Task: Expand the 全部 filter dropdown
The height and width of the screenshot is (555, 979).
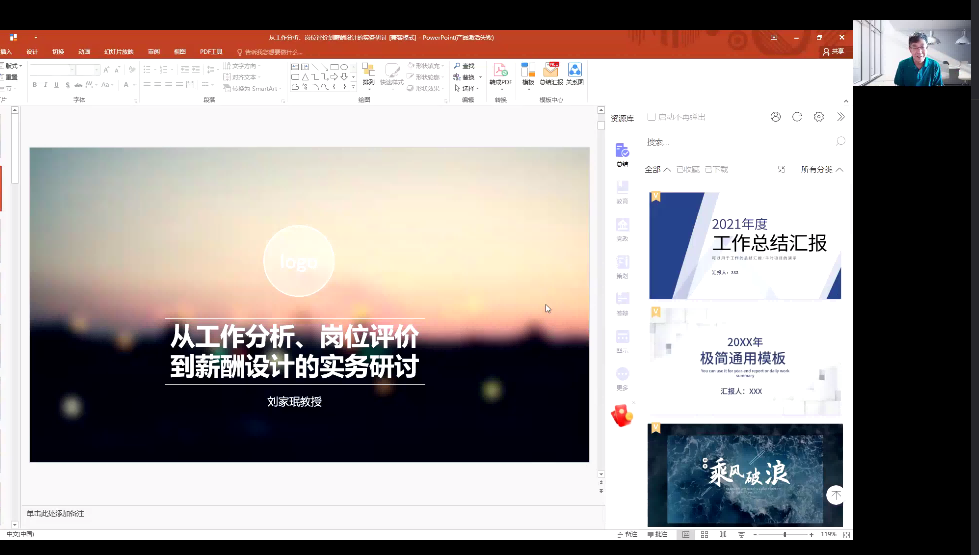Action: [657, 170]
